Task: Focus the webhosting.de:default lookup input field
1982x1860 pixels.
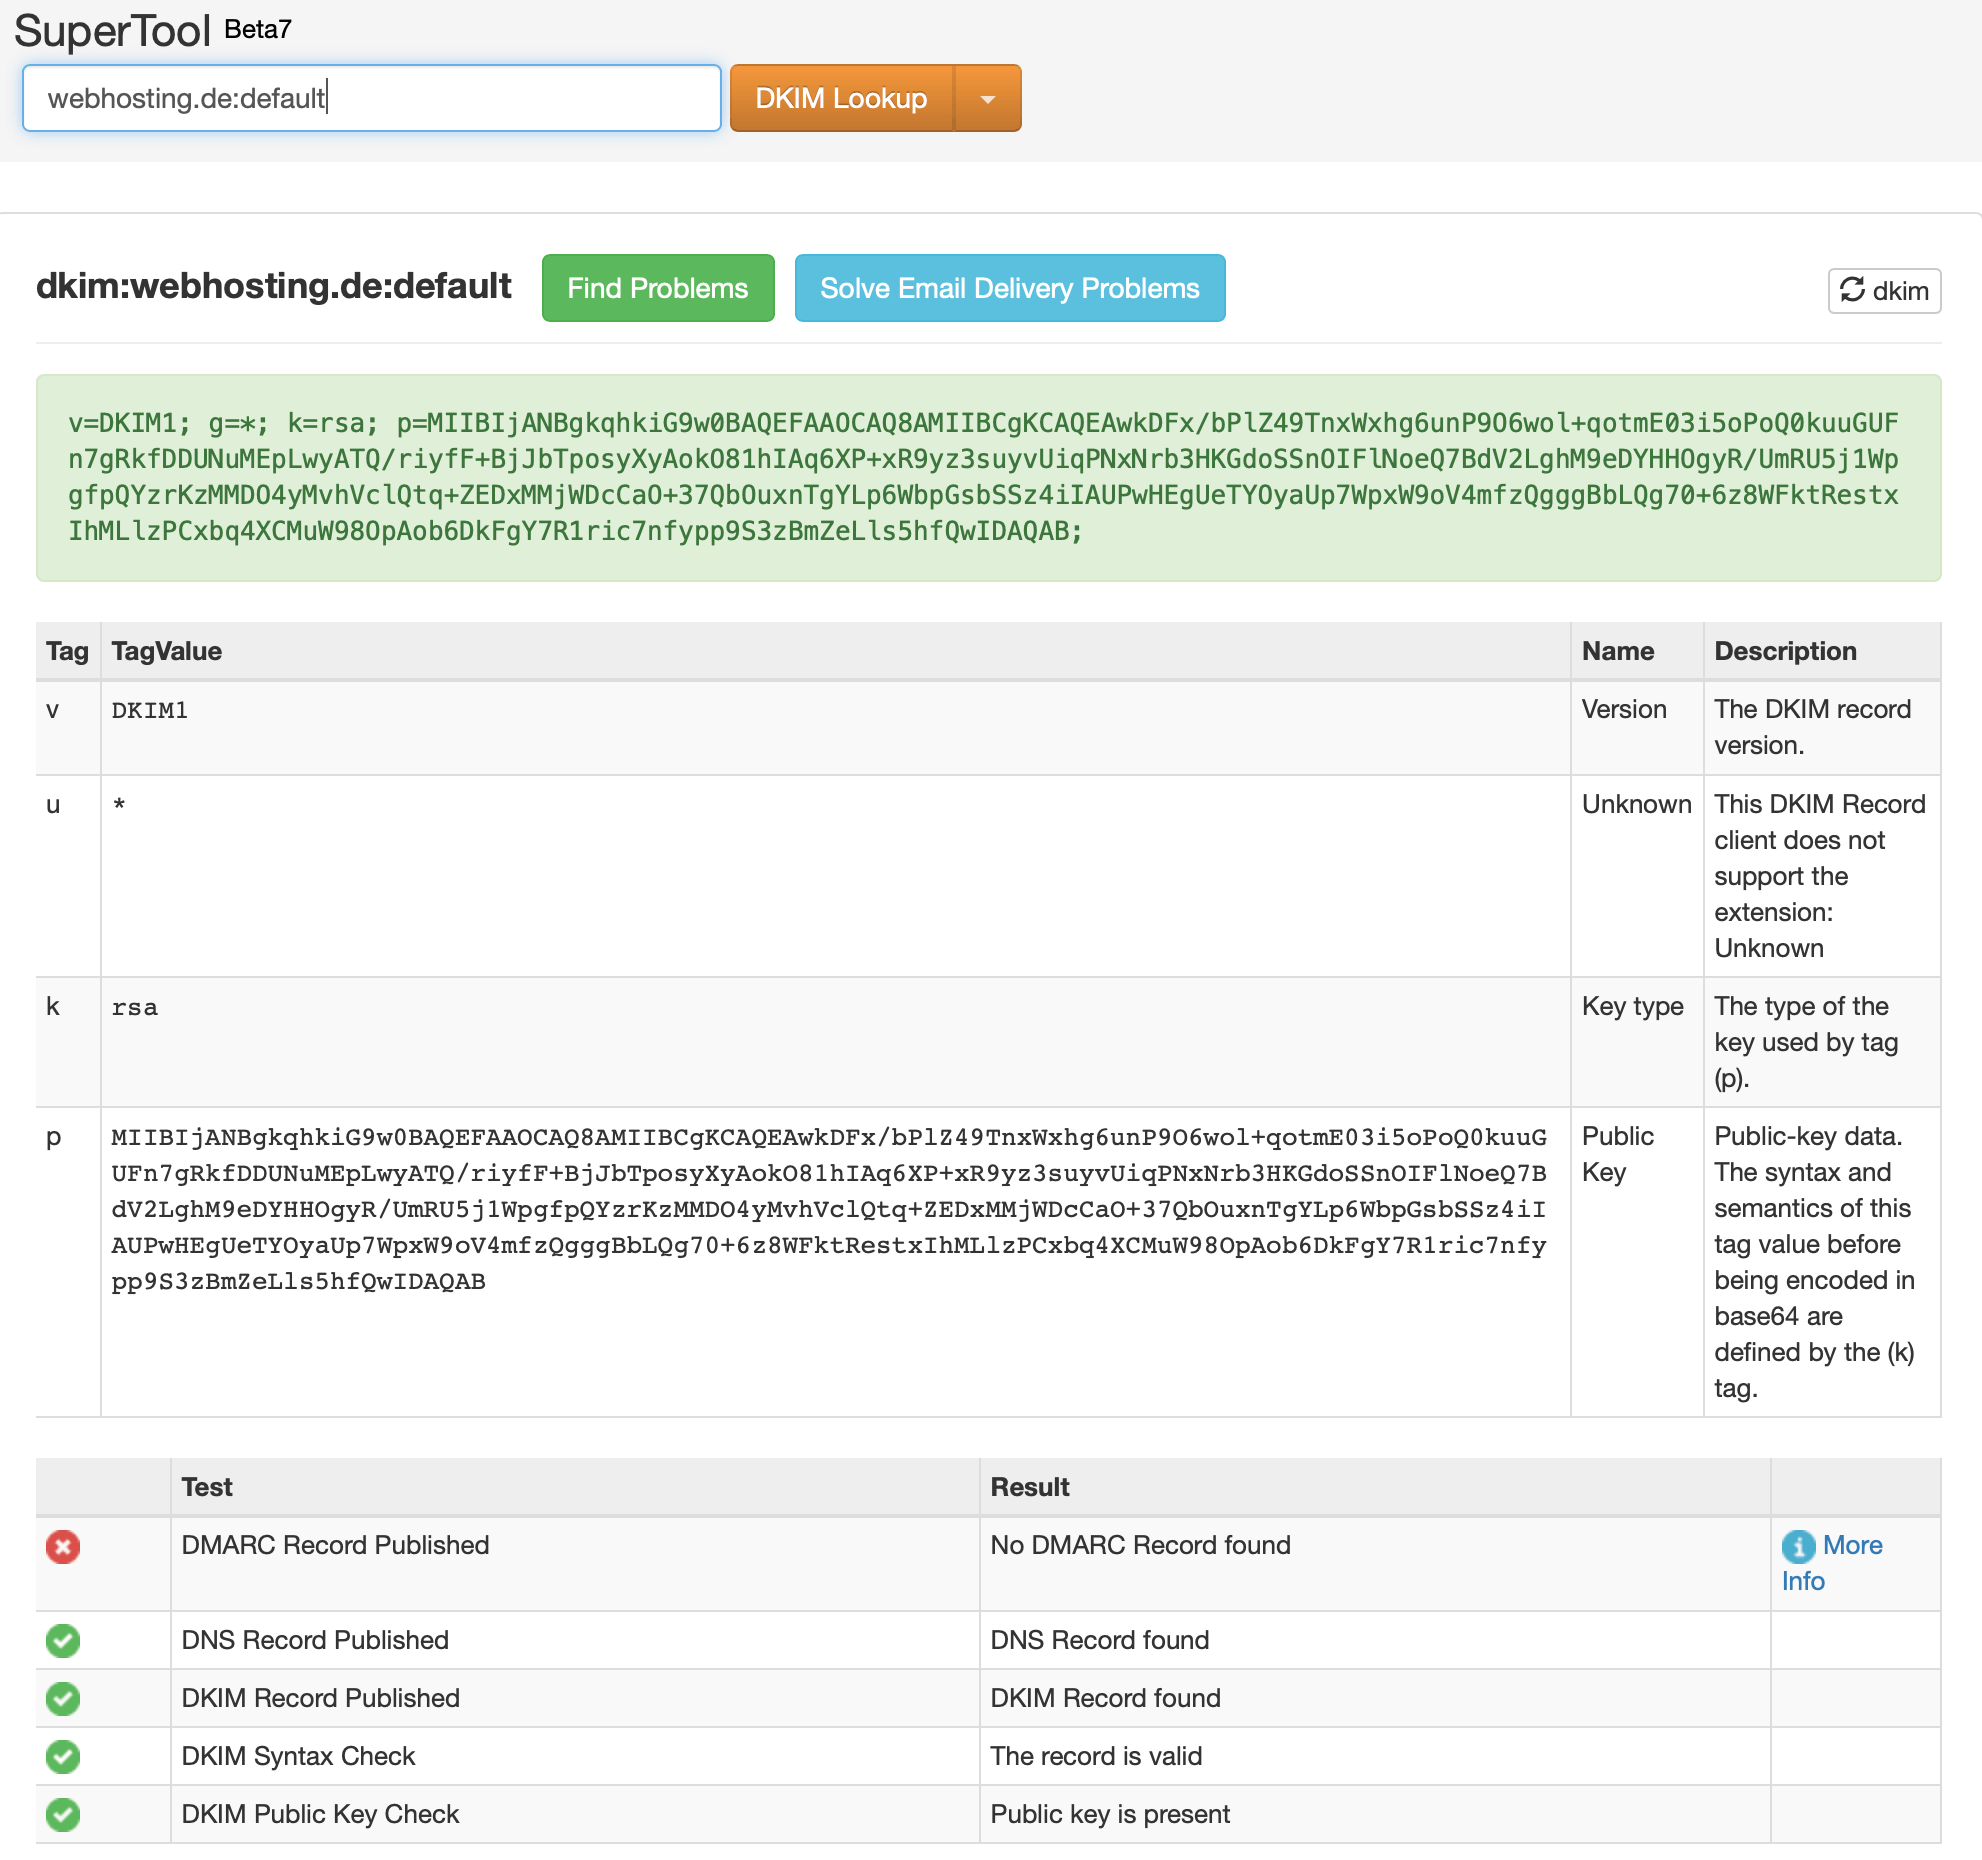Action: coord(372,98)
